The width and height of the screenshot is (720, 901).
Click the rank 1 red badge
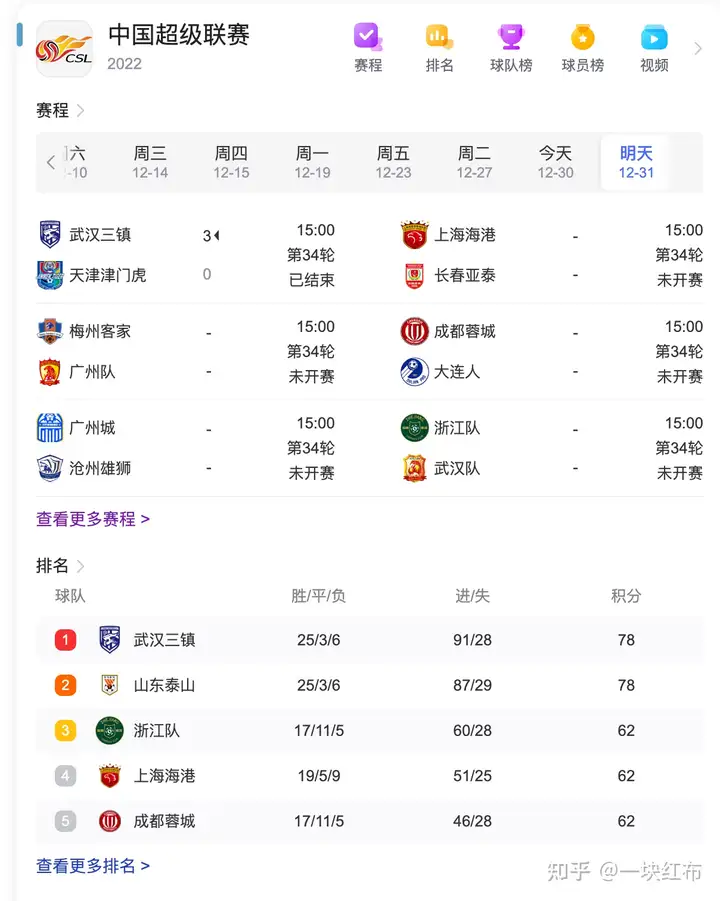click(x=66, y=640)
